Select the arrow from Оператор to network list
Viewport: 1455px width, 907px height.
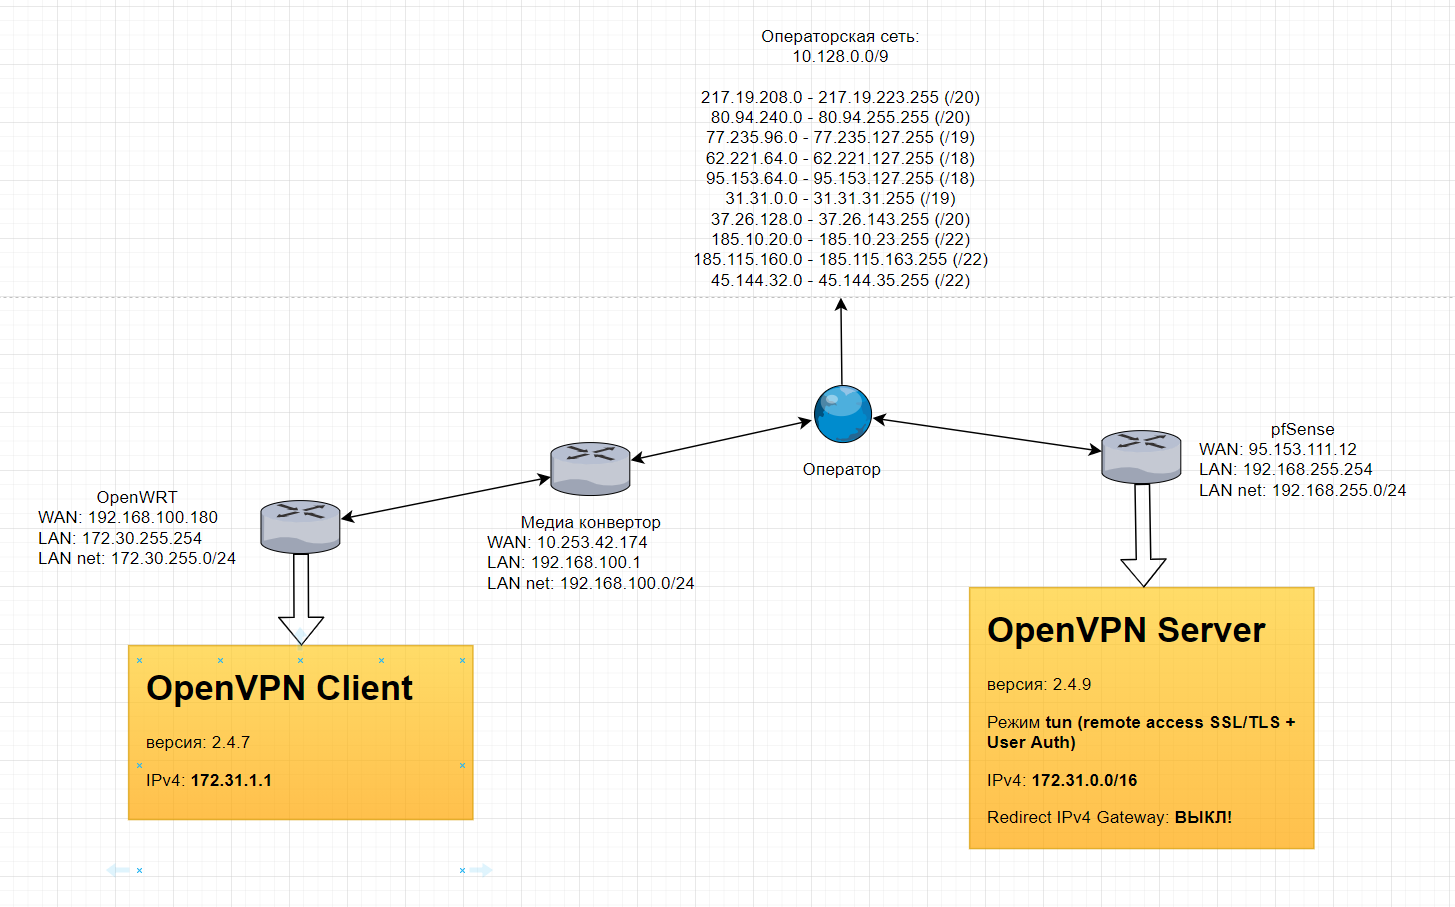(x=841, y=342)
